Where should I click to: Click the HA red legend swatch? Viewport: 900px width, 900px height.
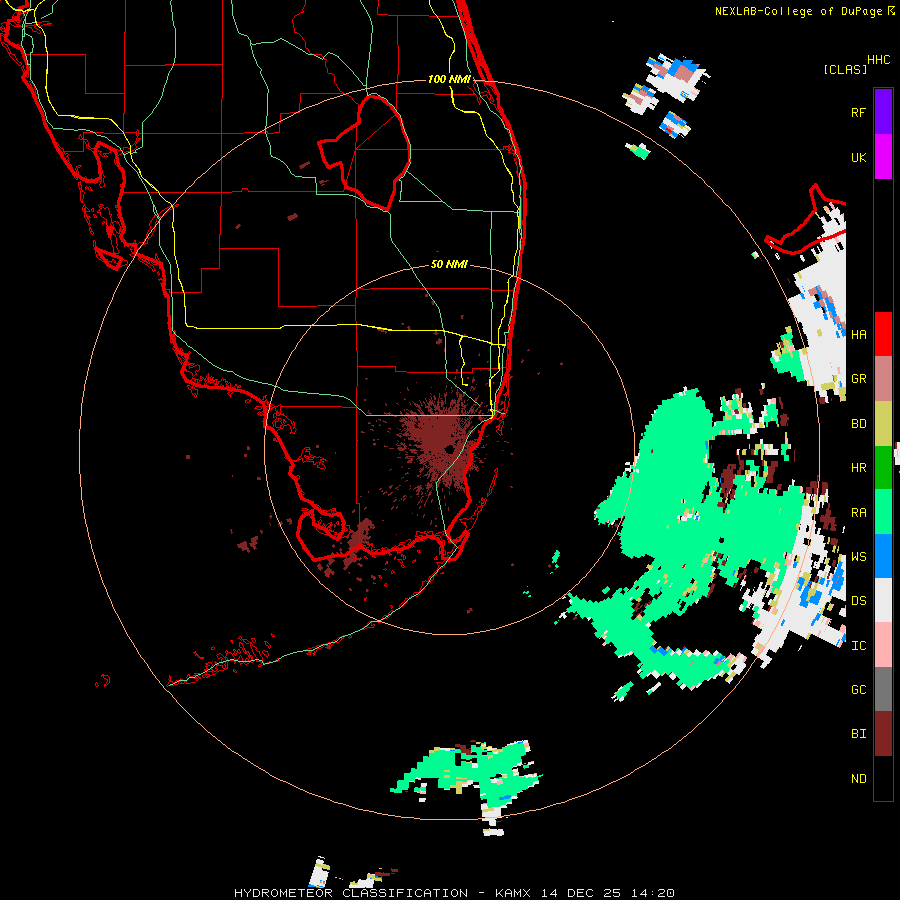pyautogui.click(x=883, y=334)
